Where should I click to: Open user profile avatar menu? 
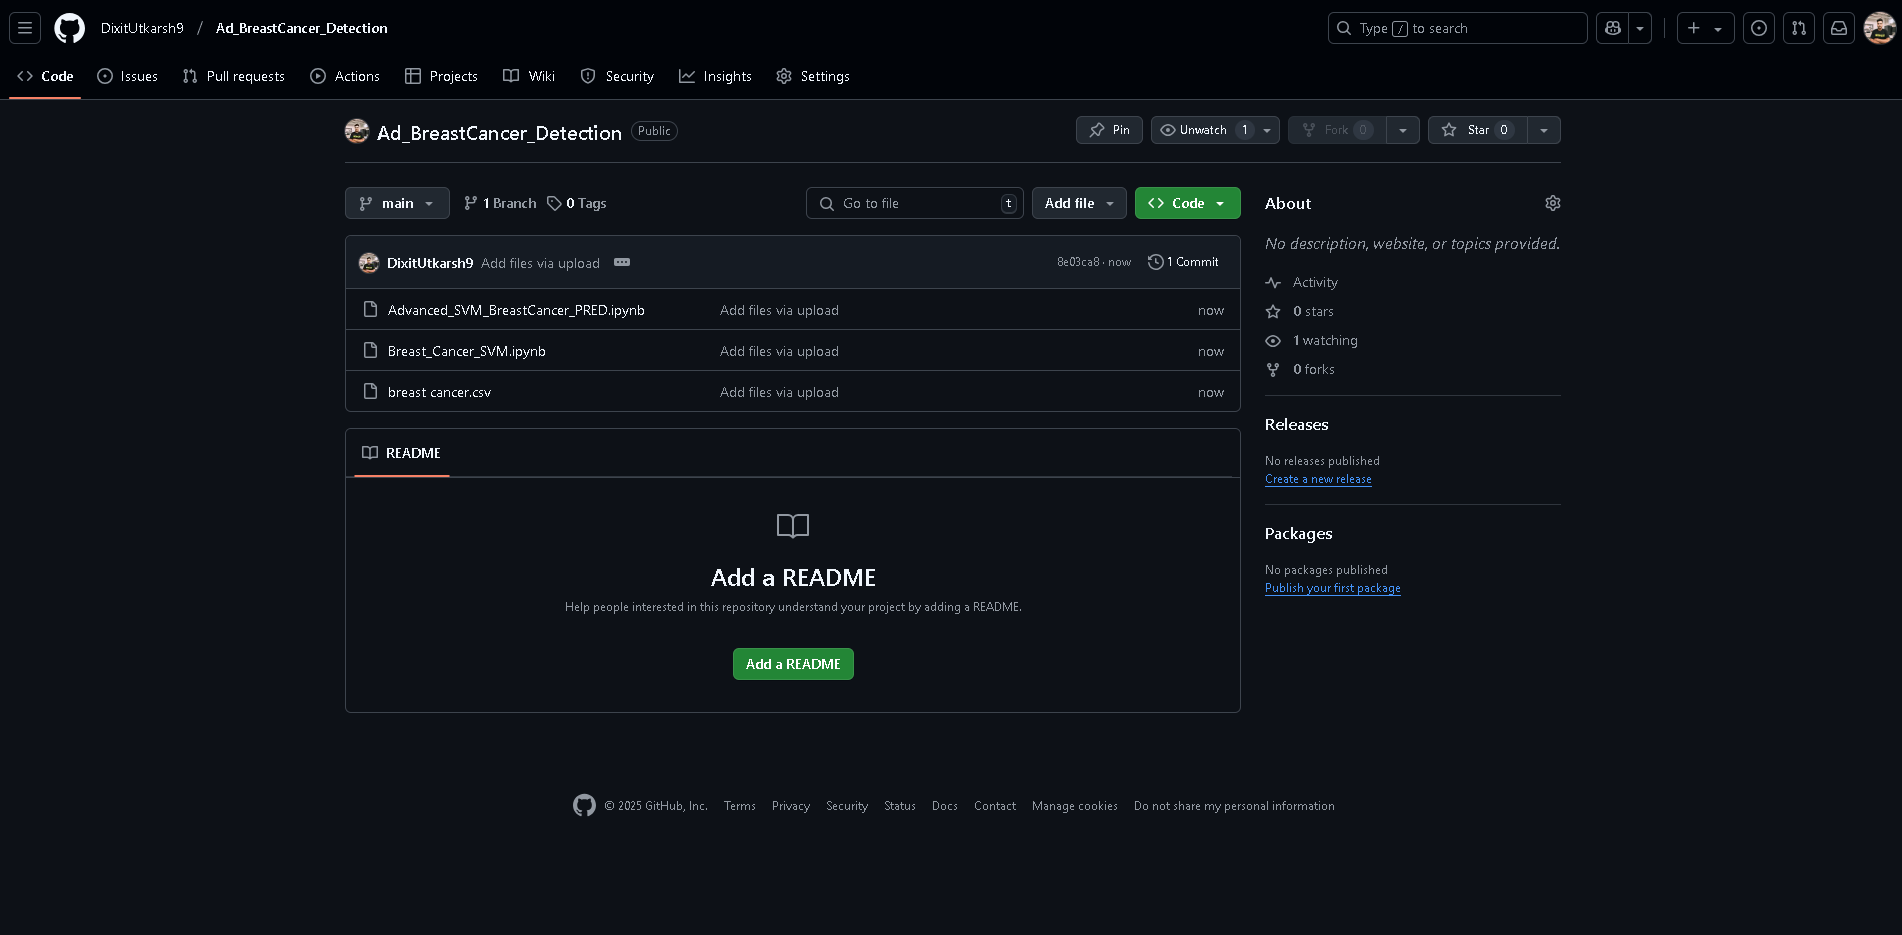pos(1879,28)
